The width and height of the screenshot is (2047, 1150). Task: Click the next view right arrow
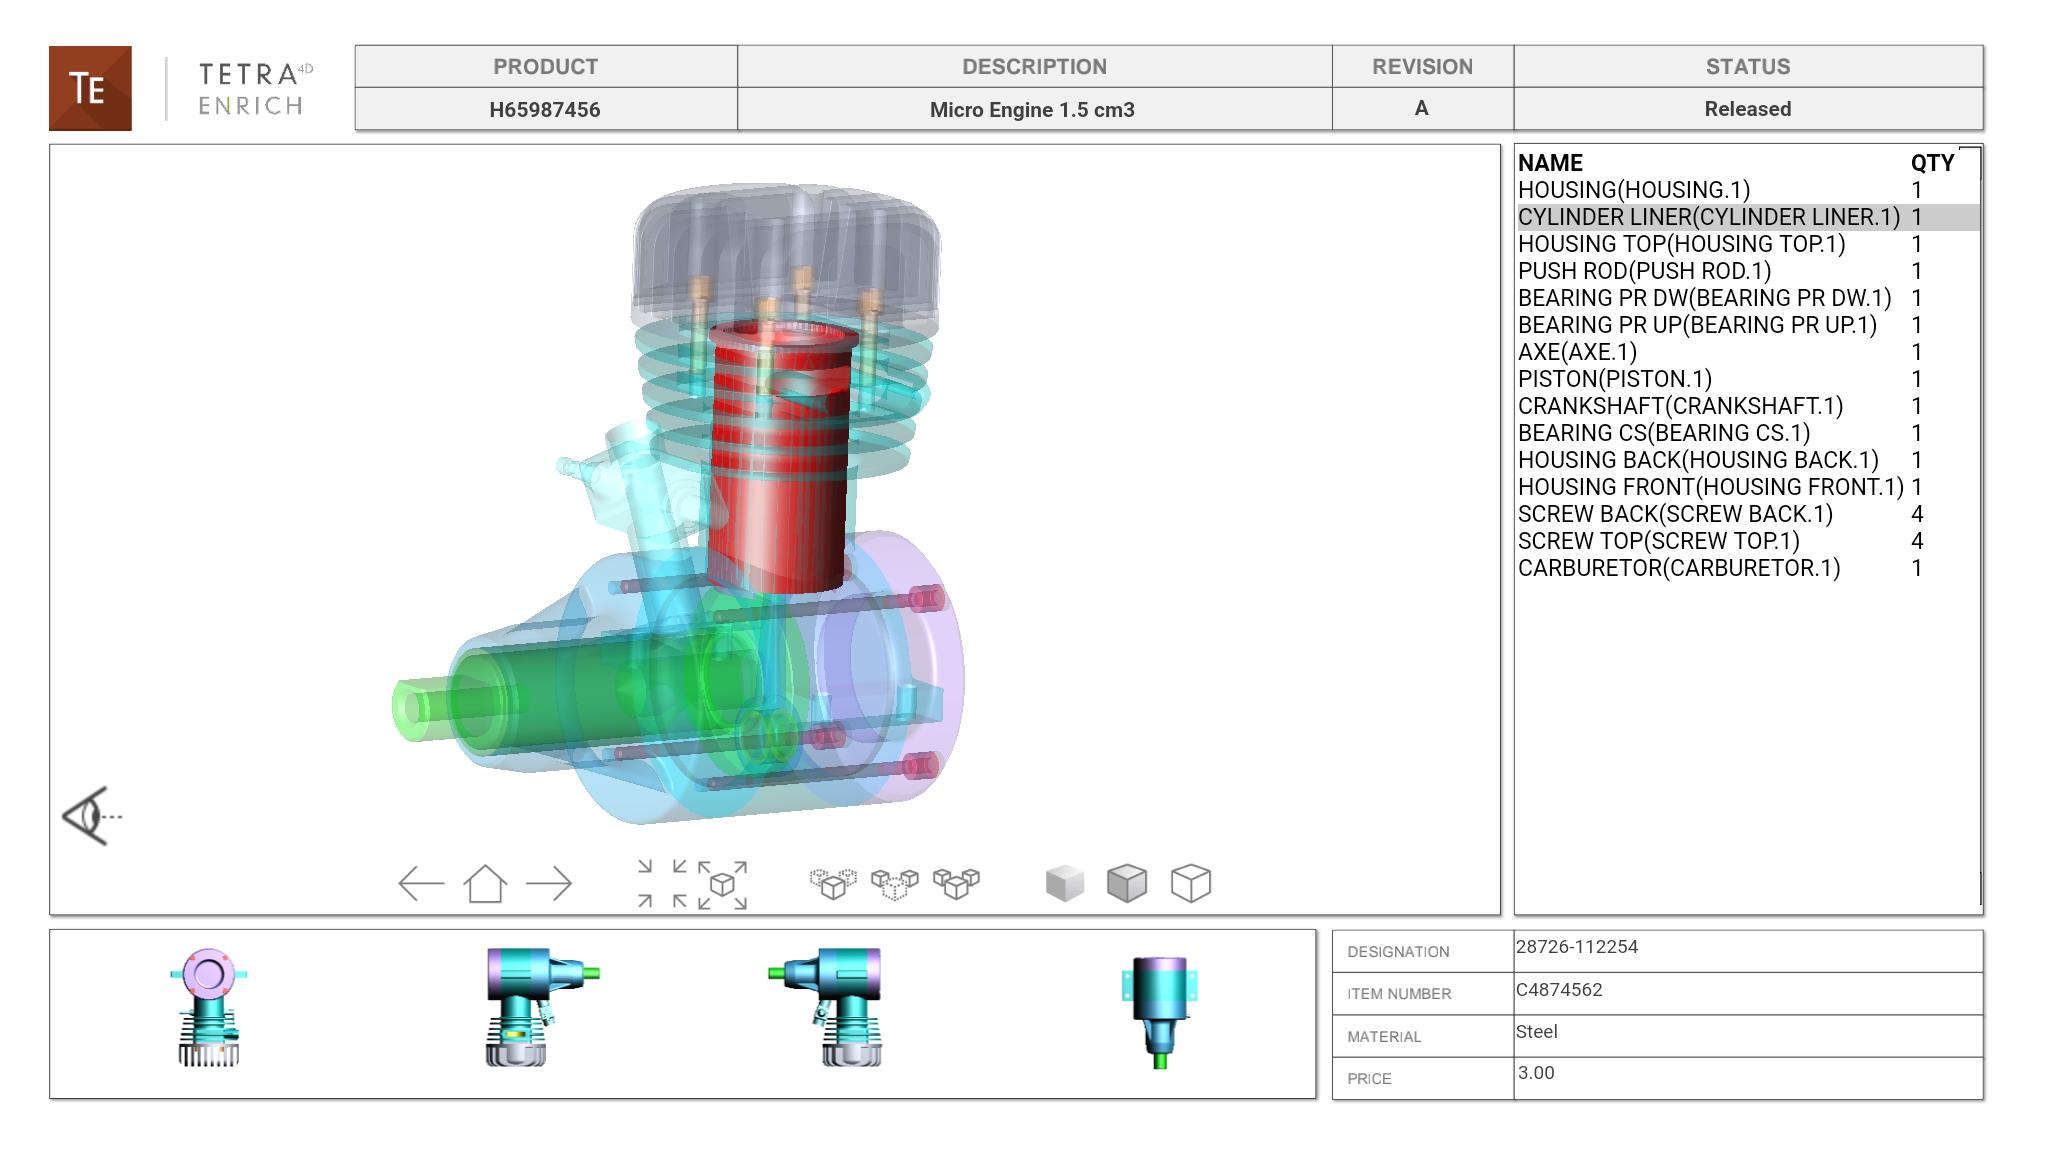pos(548,884)
